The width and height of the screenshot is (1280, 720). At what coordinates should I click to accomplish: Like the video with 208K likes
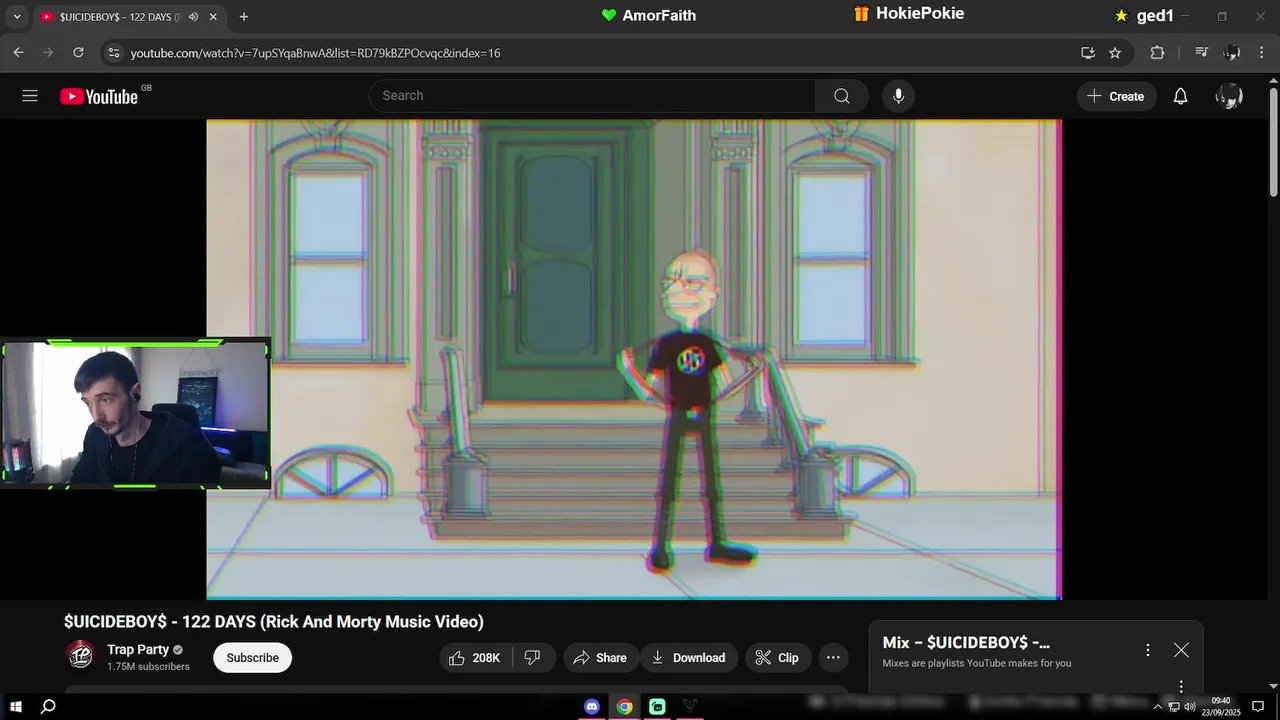tap(475, 657)
